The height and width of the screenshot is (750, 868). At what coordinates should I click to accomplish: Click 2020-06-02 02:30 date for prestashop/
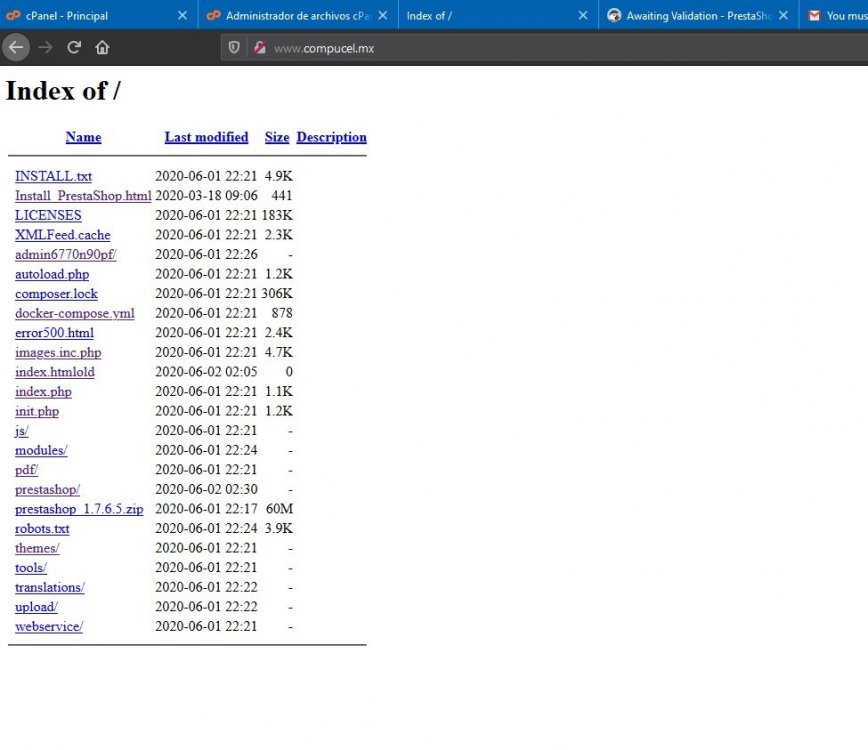pos(206,489)
